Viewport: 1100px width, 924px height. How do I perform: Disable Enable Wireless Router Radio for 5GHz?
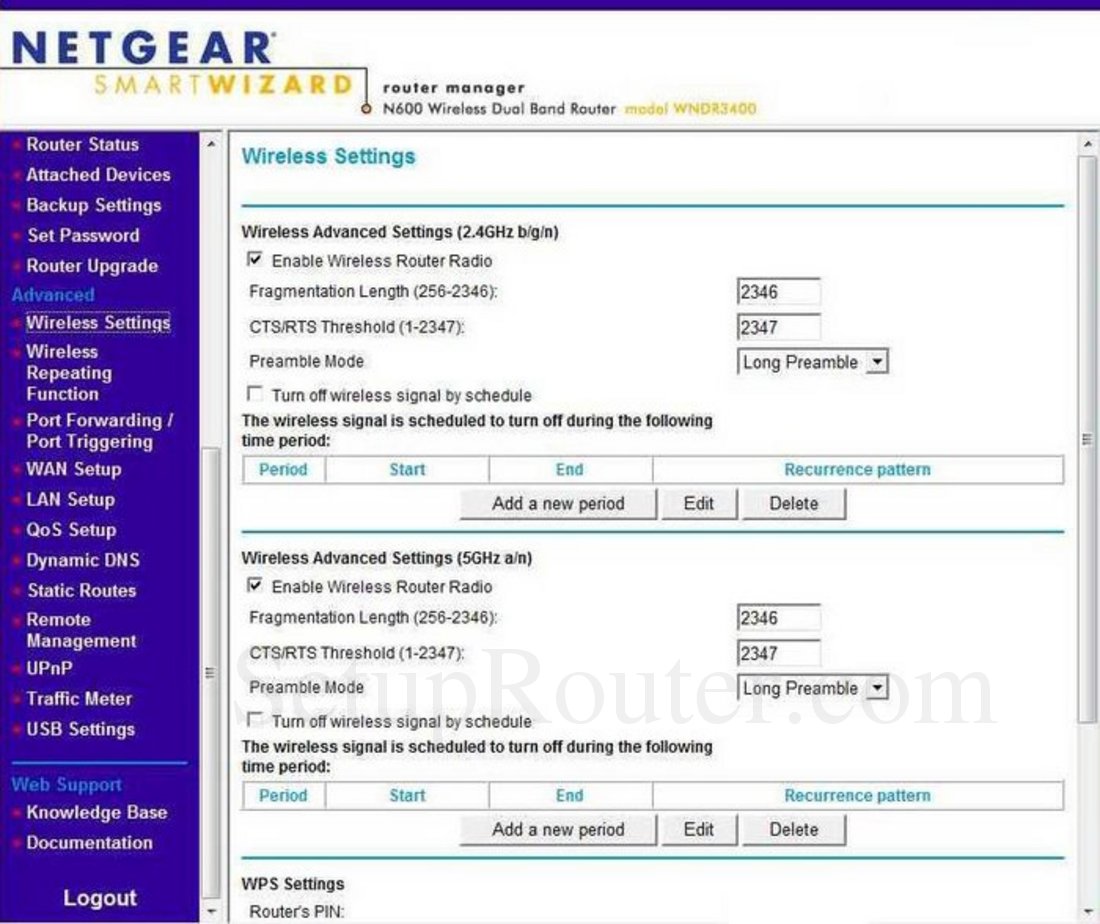(254, 587)
